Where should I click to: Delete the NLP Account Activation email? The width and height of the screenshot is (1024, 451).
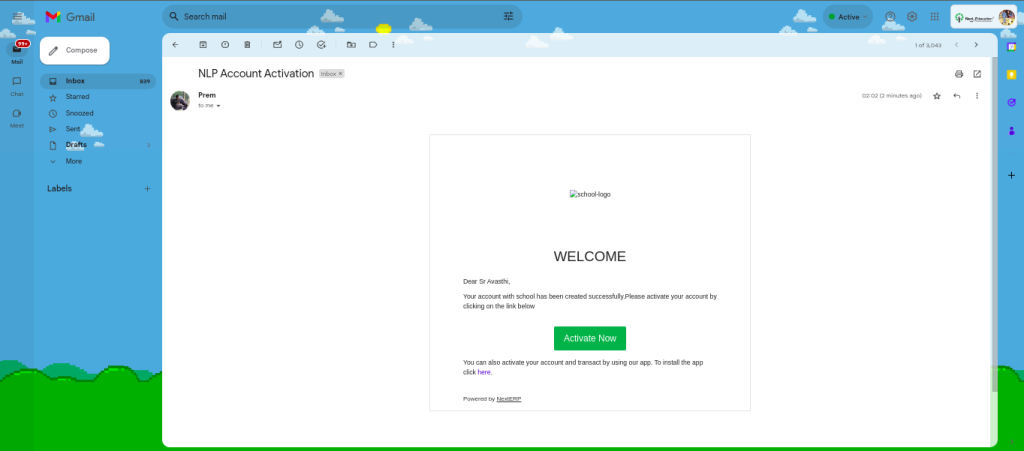pos(247,45)
